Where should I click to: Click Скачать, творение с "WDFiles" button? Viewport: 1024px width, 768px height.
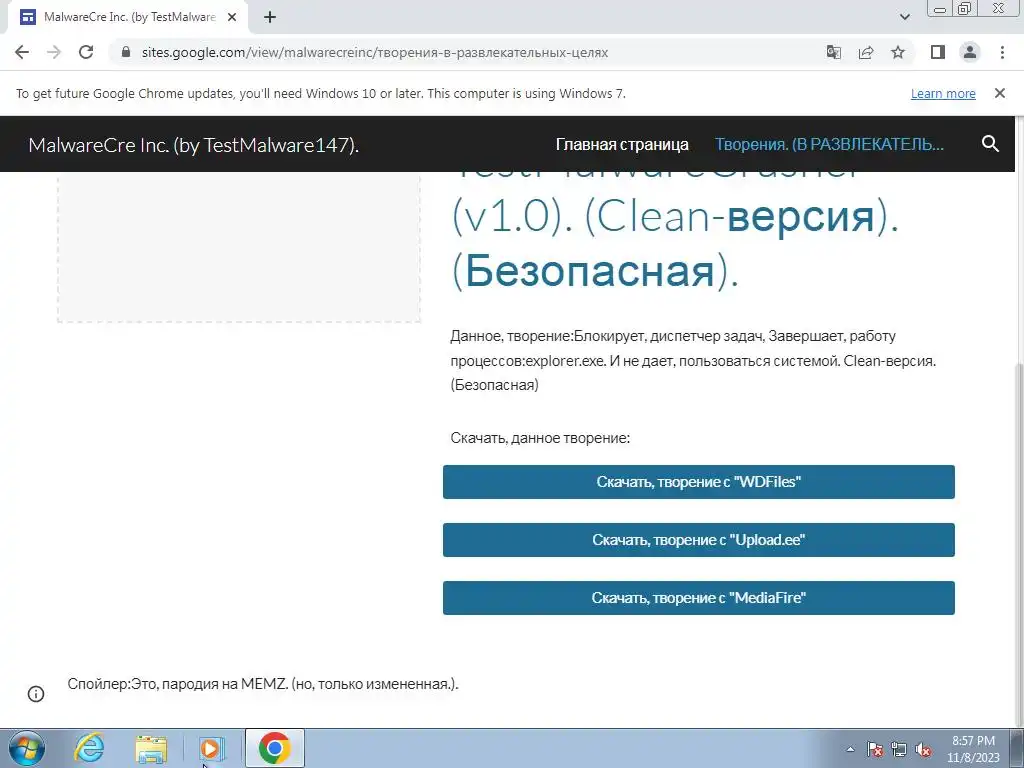click(x=699, y=482)
